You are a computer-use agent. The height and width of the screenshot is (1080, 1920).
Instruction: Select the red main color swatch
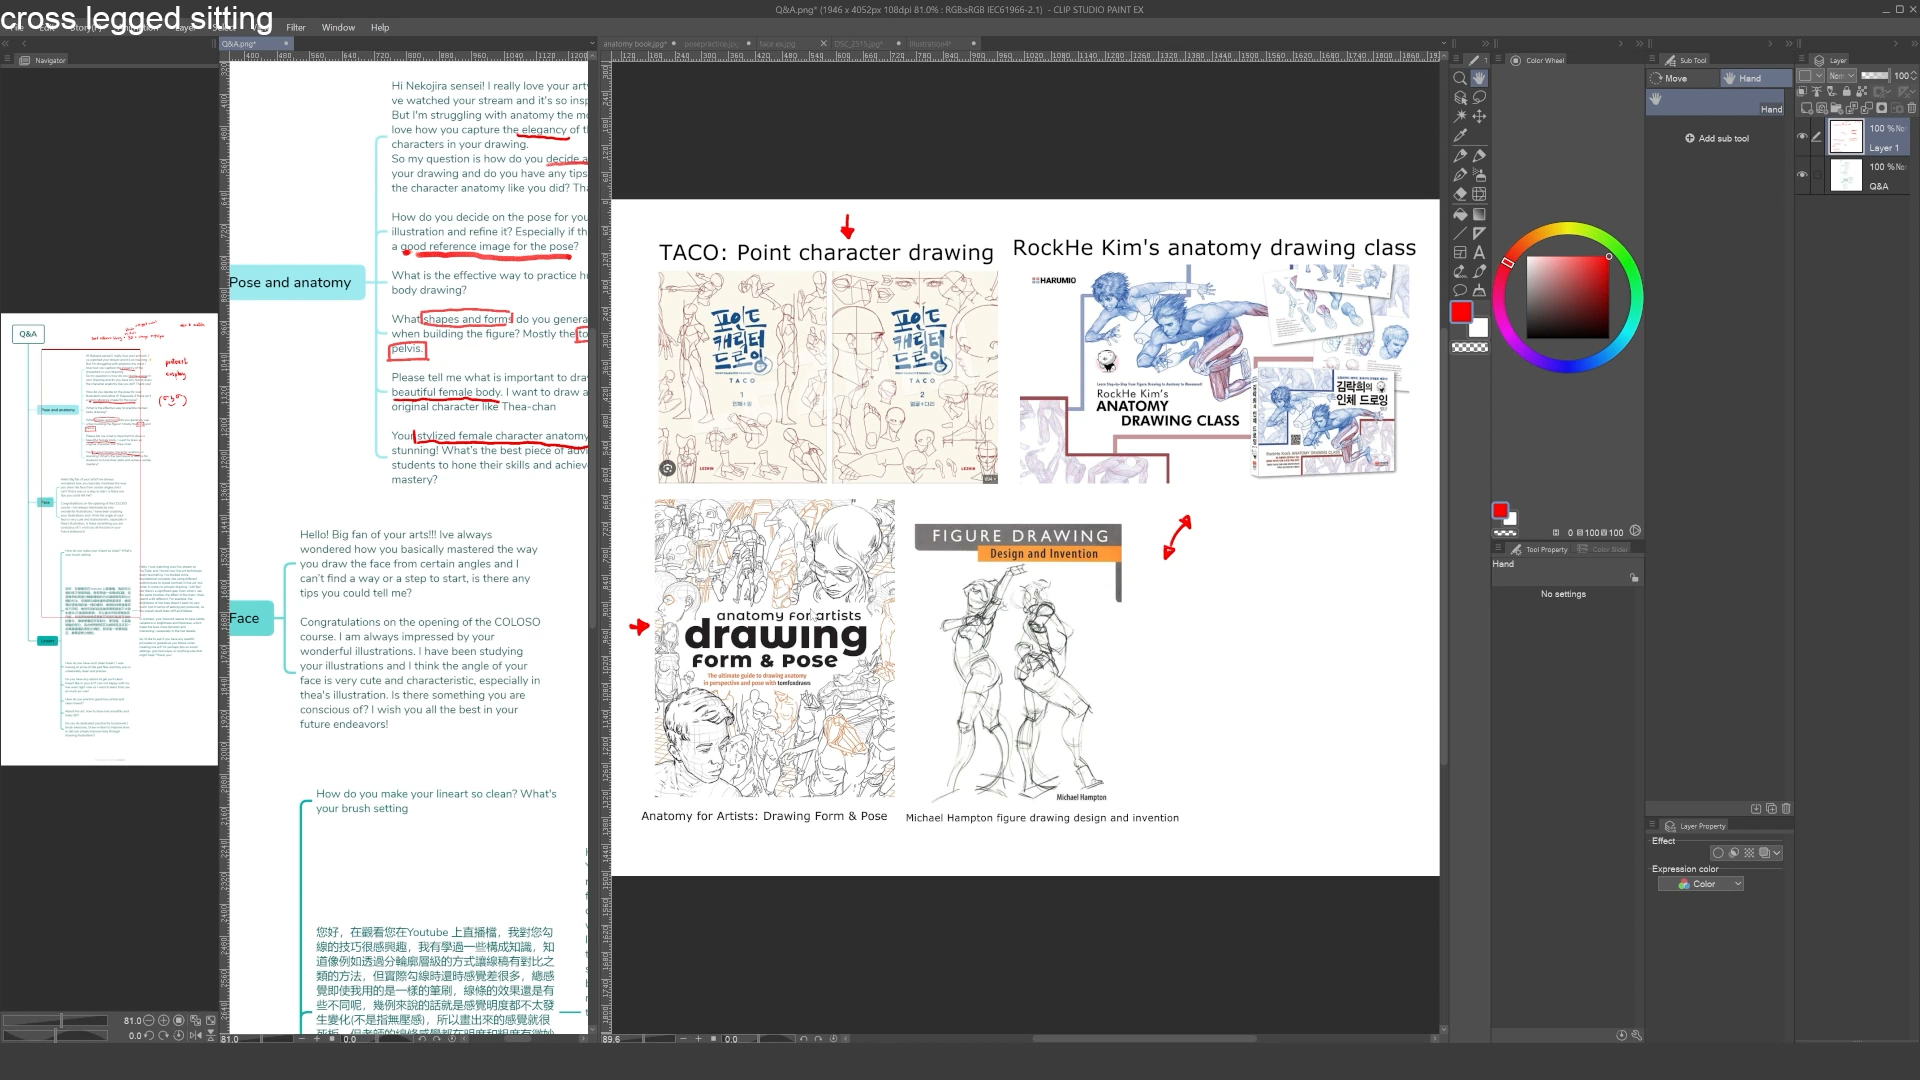coord(1461,312)
